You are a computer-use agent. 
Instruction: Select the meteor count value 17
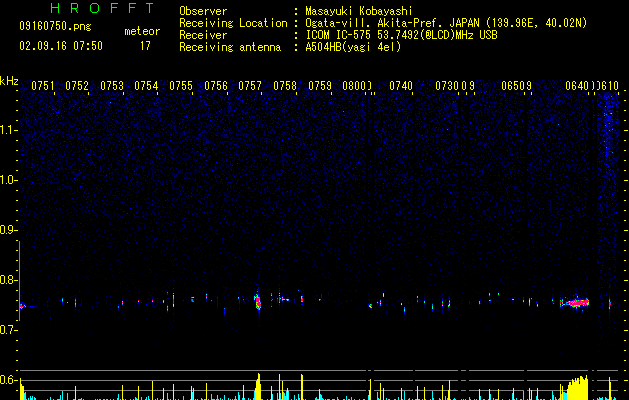(x=145, y=46)
